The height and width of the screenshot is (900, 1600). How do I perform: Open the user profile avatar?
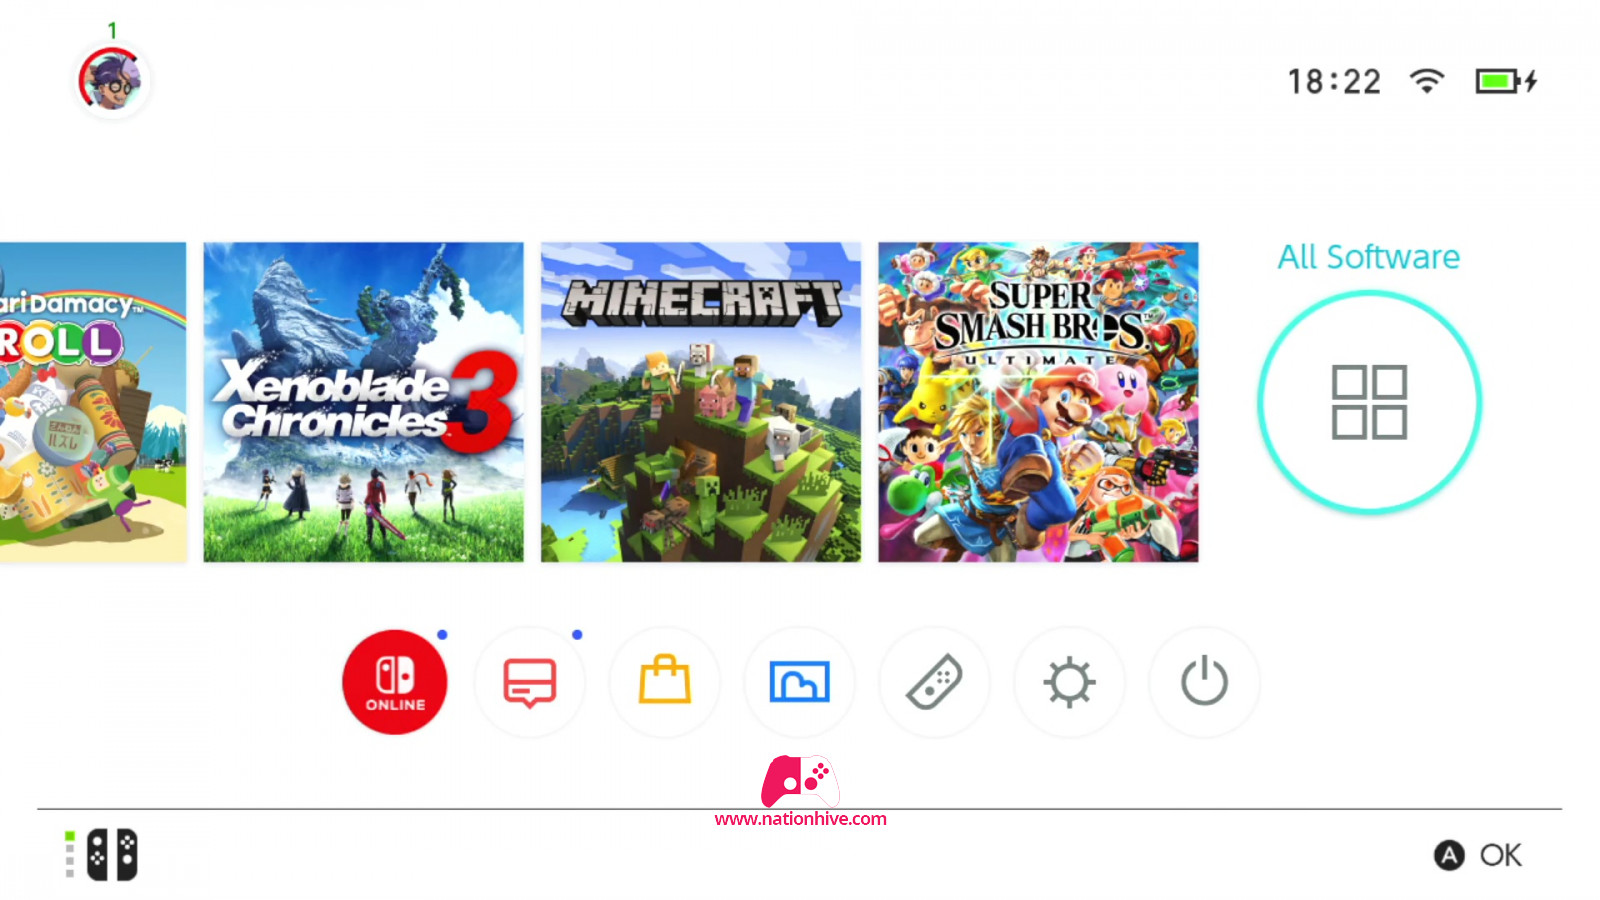click(x=113, y=81)
